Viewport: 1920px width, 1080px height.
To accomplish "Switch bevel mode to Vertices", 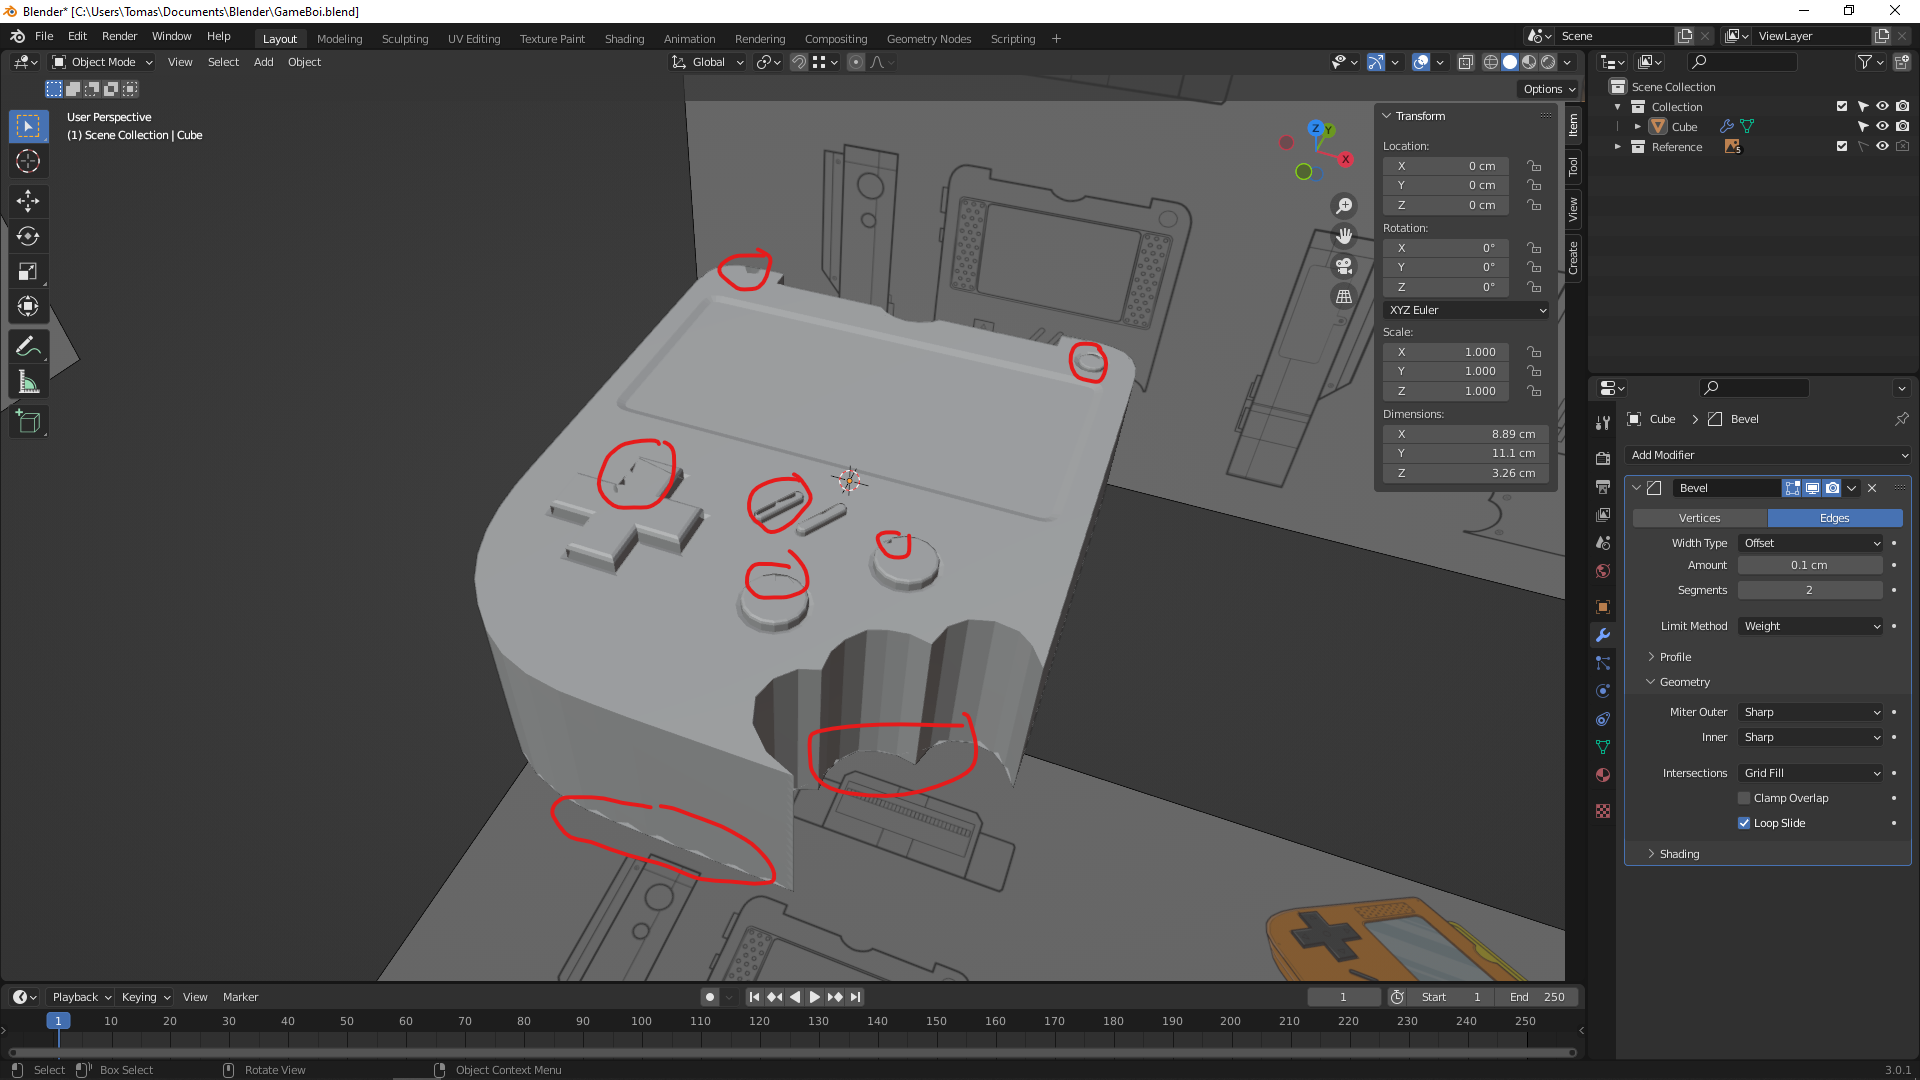I will click(x=1699, y=518).
